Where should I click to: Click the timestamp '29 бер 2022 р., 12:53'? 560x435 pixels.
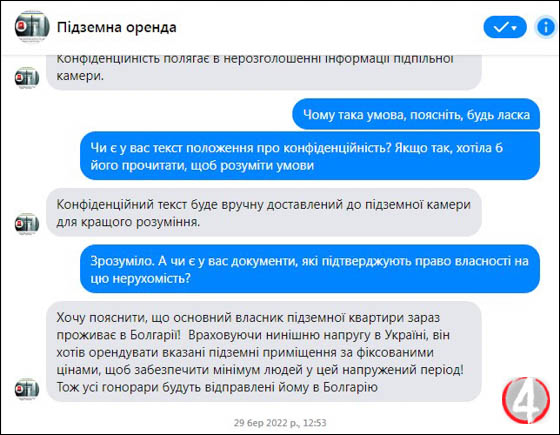(280, 423)
